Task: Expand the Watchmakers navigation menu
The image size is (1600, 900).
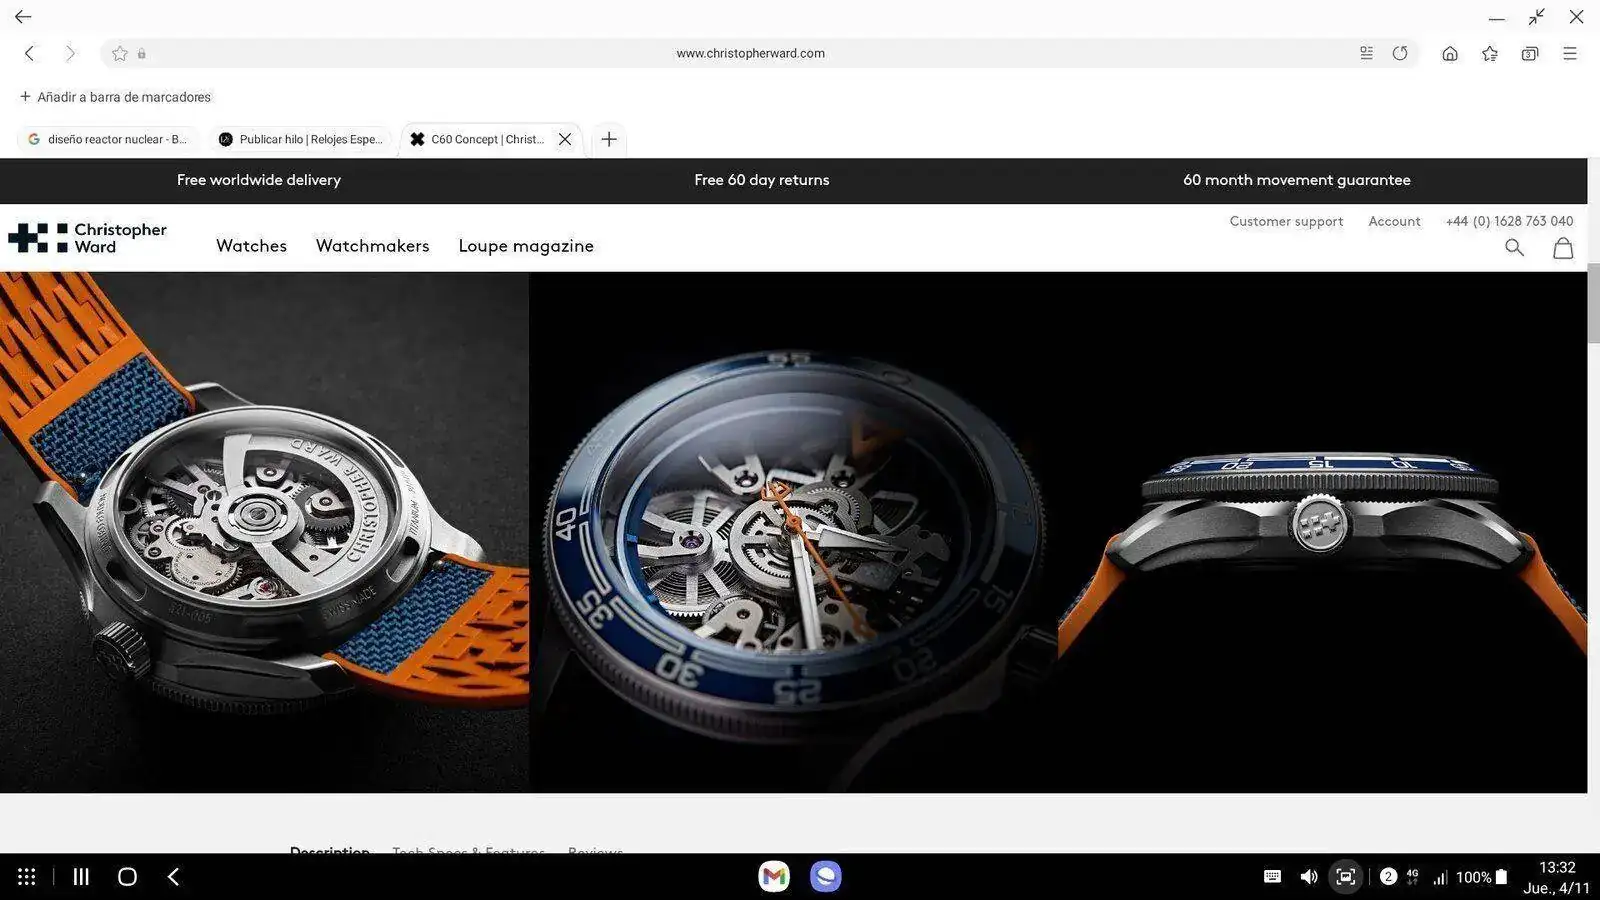Action: click(x=372, y=246)
